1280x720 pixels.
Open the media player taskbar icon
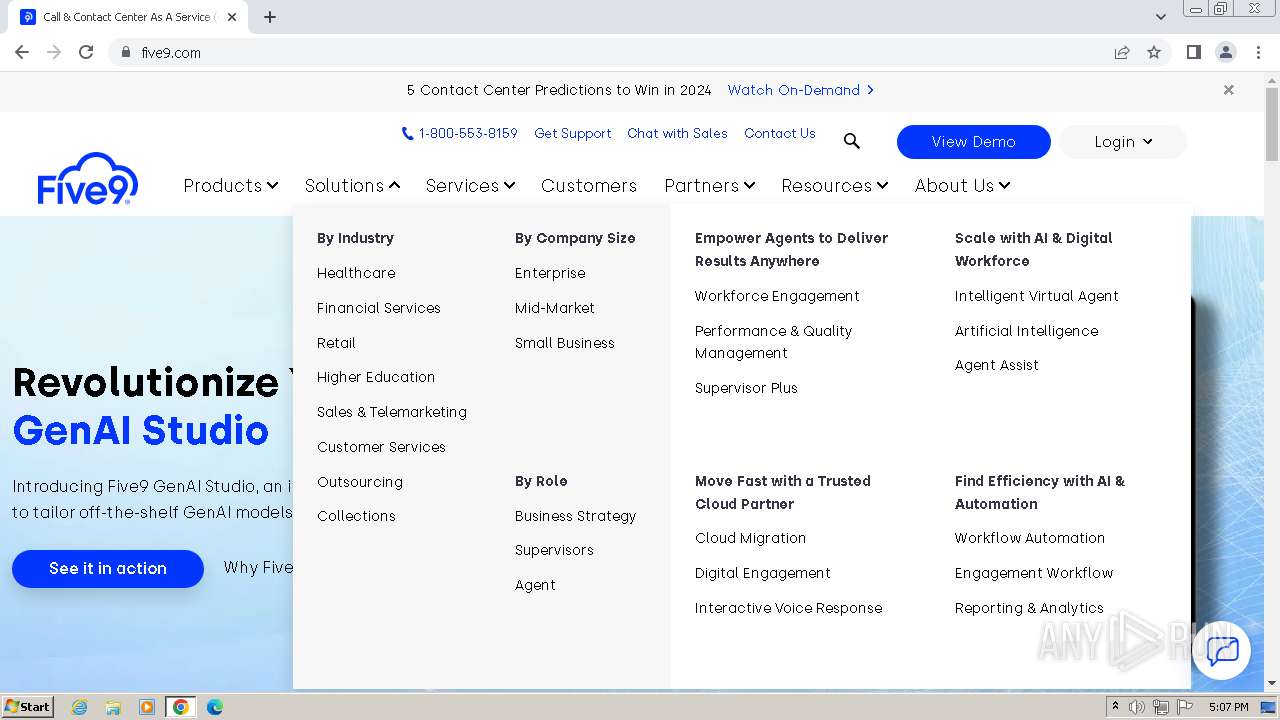point(147,707)
